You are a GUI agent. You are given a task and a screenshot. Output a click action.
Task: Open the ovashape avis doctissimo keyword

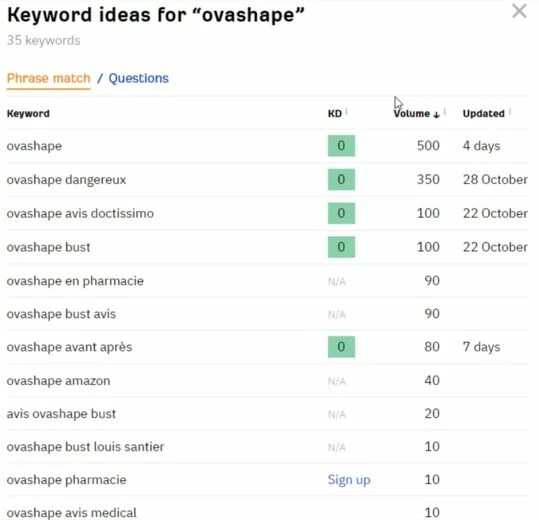click(80, 213)
